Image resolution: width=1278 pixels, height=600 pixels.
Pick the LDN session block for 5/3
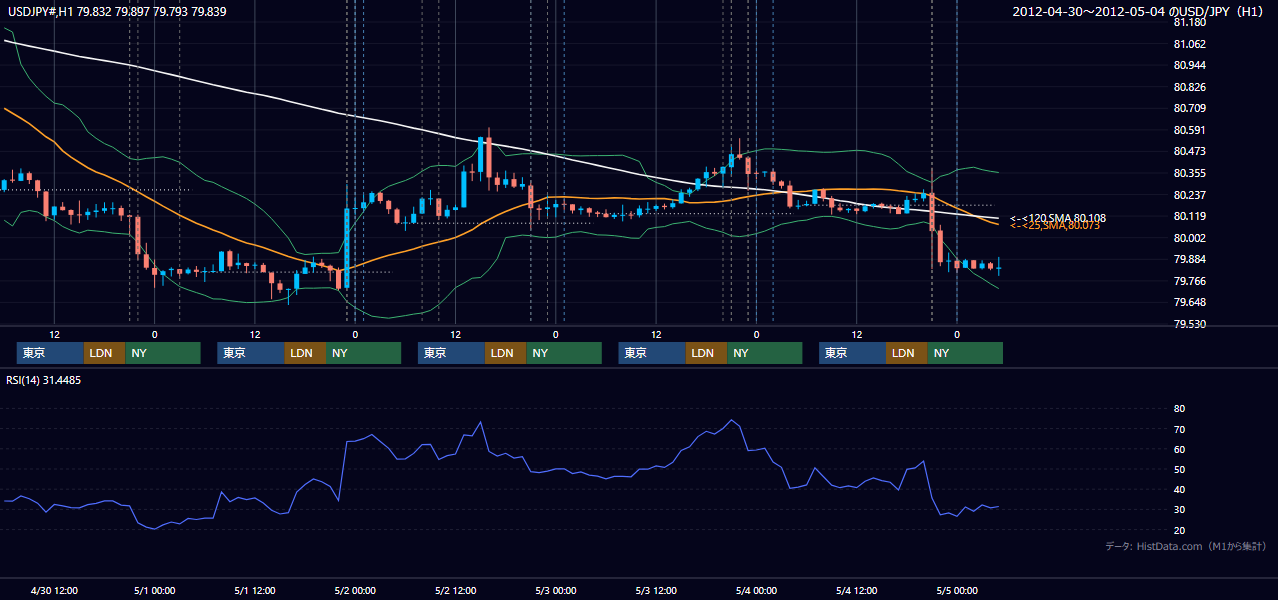(x=706, y=353)
